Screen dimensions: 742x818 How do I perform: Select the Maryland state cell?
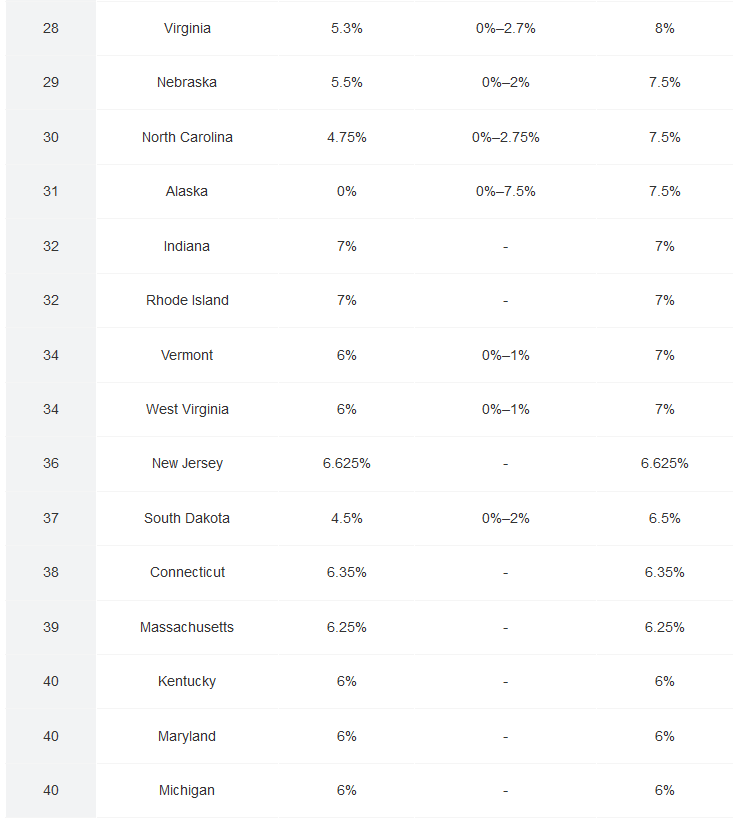[187, 736]
